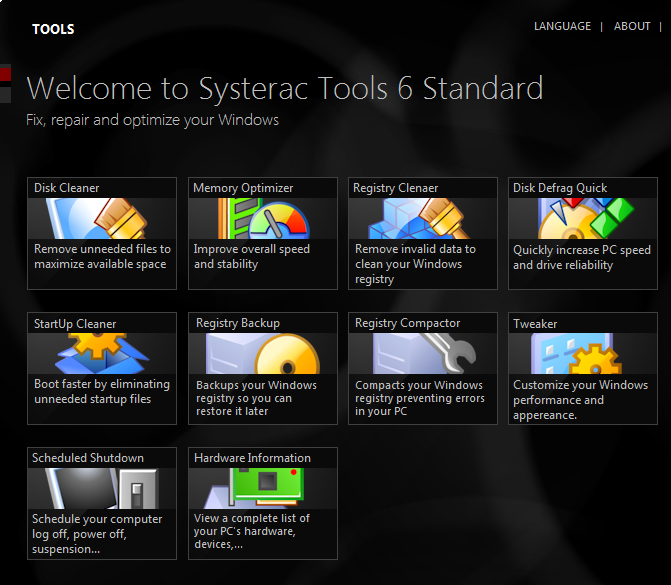671x585 pixels.
Task: Click the Registry Backup description text
Action: tap(257, 400)
